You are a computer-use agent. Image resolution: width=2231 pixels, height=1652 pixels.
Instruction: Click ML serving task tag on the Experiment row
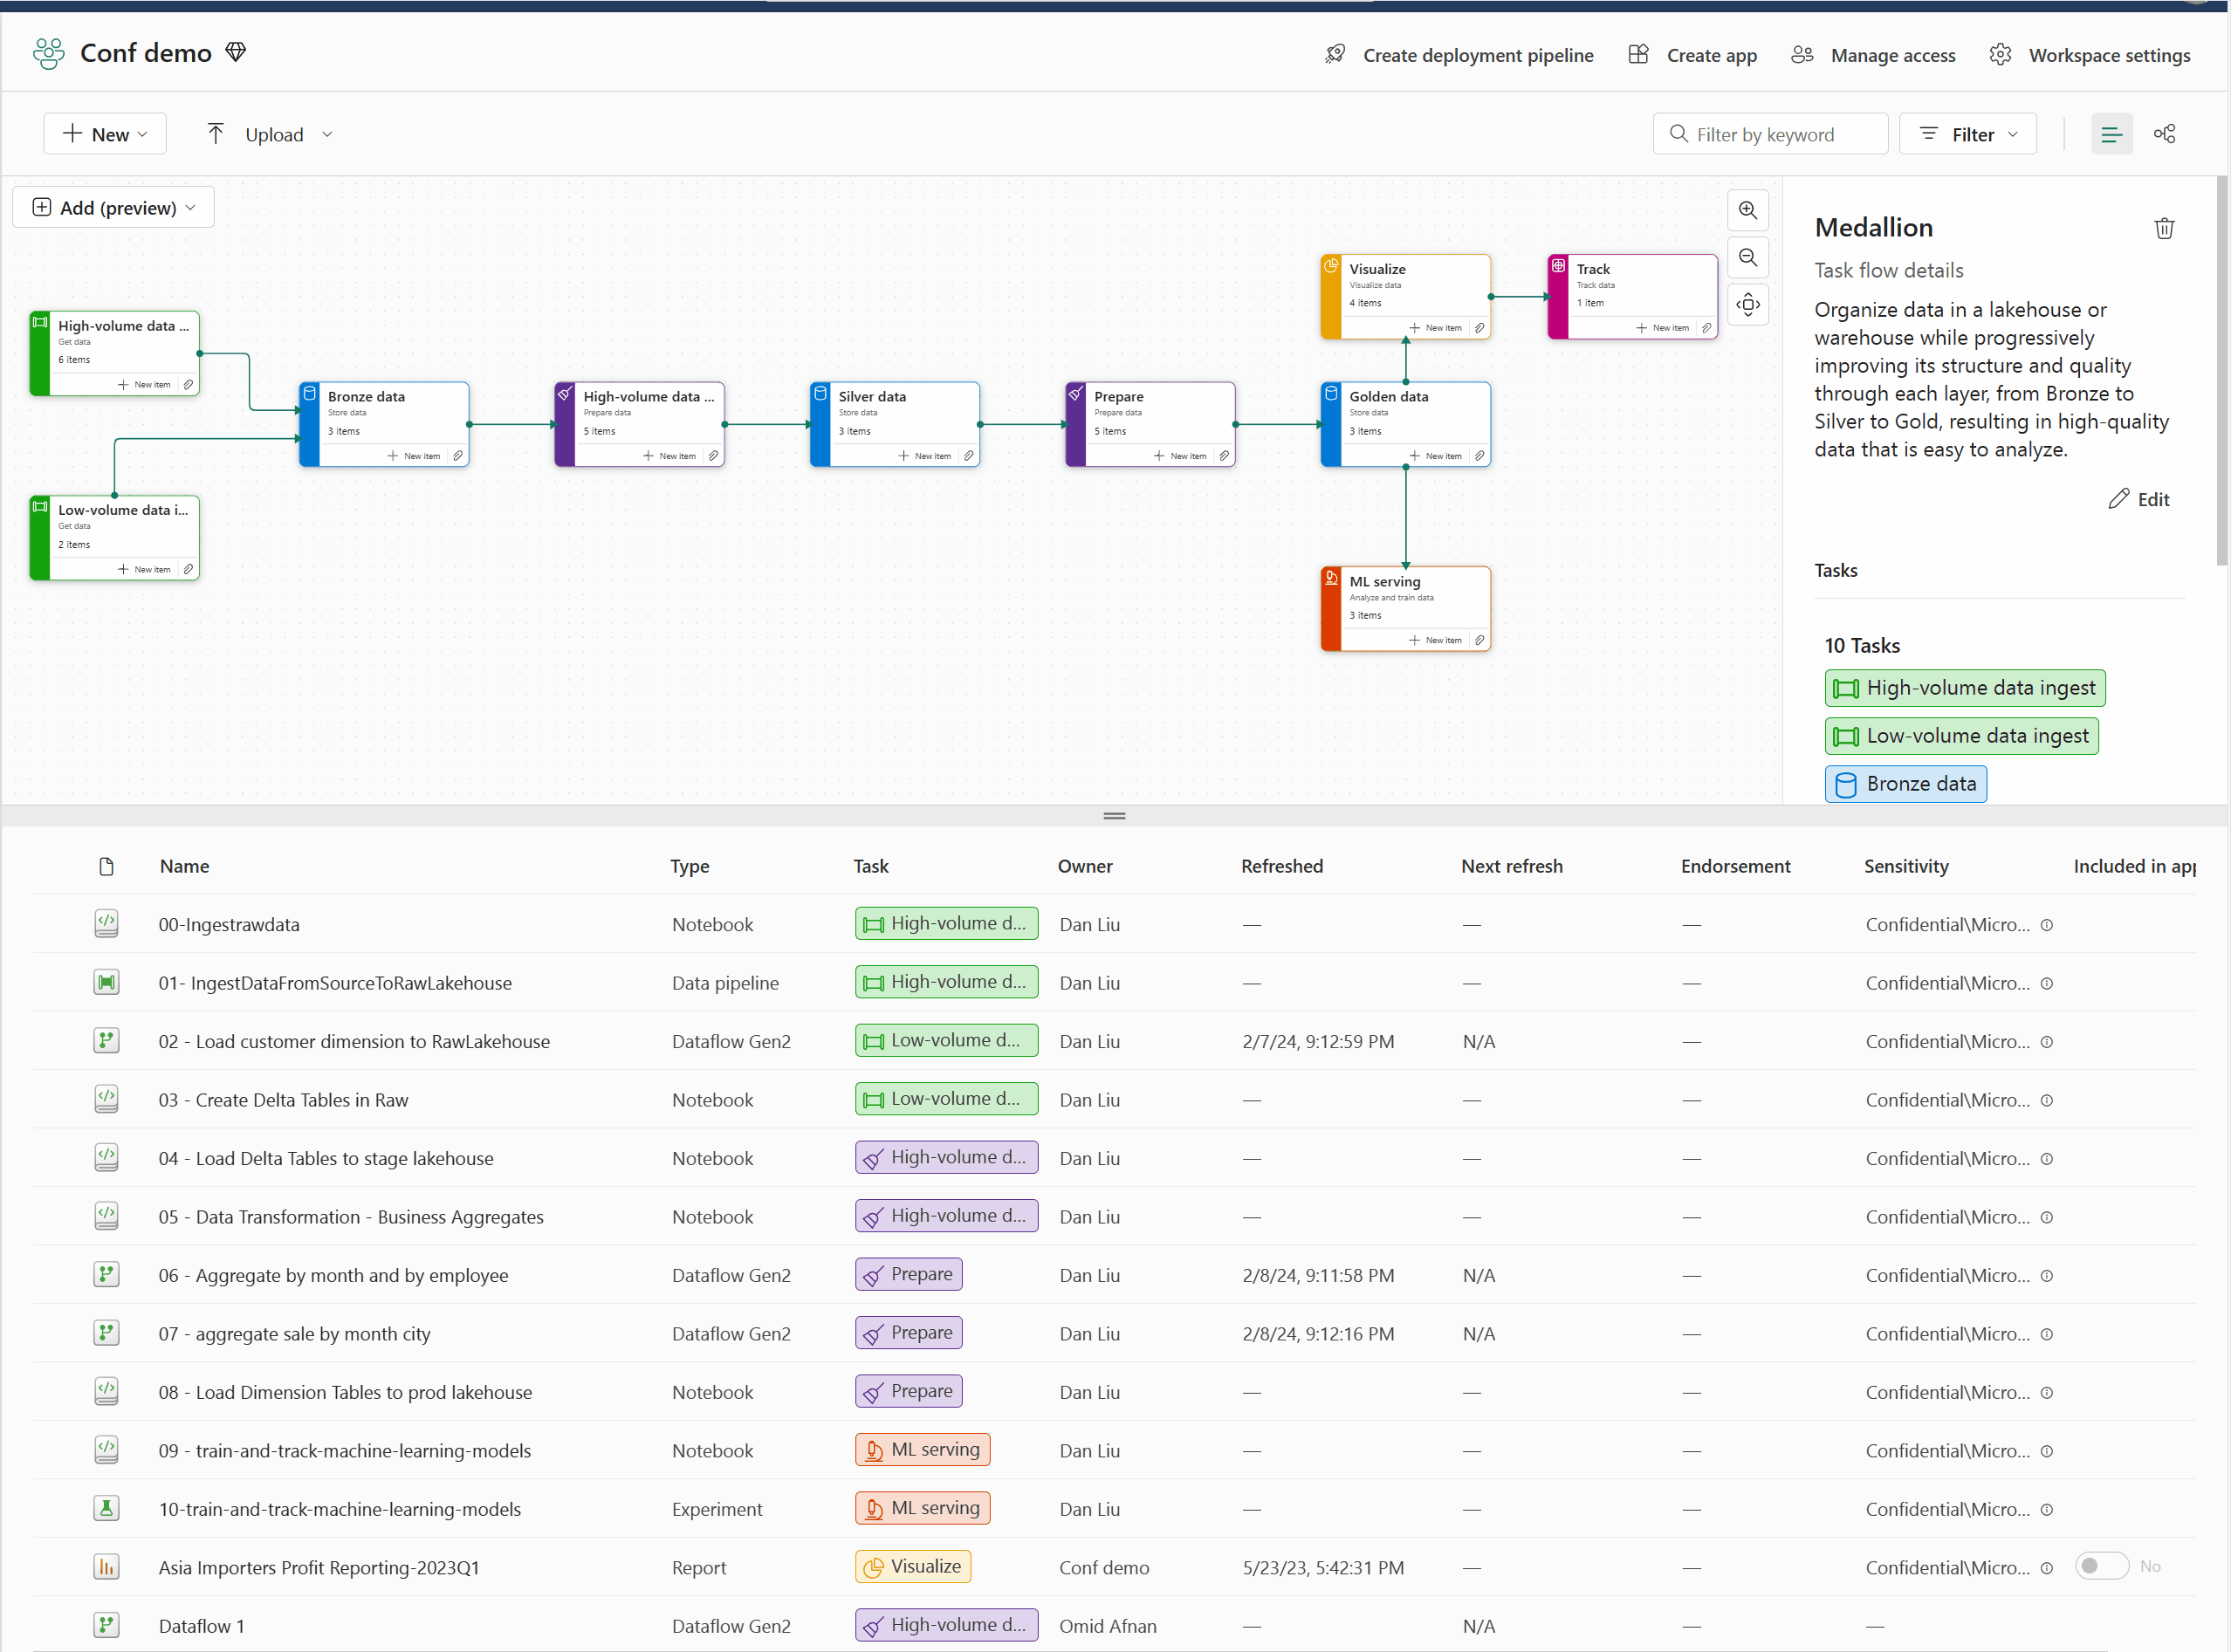tap(923, 1508)
